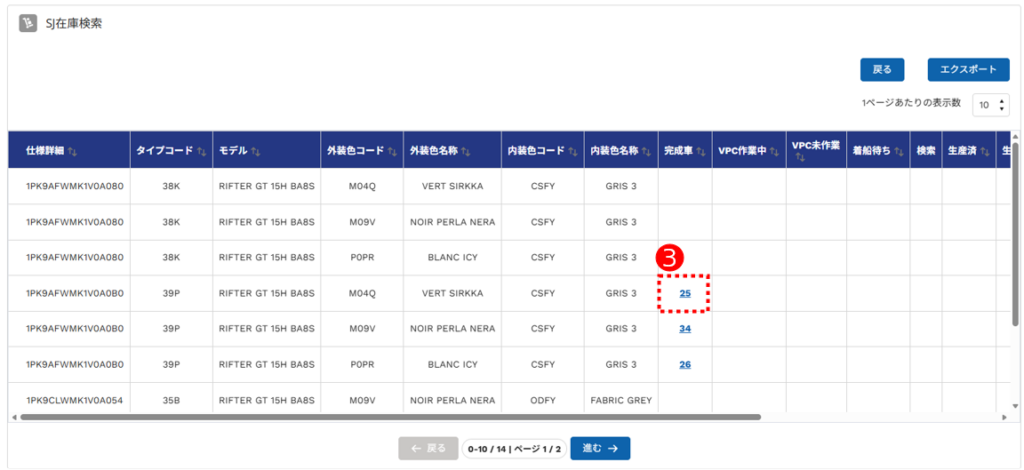The width and height of the screenshot is (1024, 470).
Task: Sort by 内装色コード column sort icon
Action: 573,151
